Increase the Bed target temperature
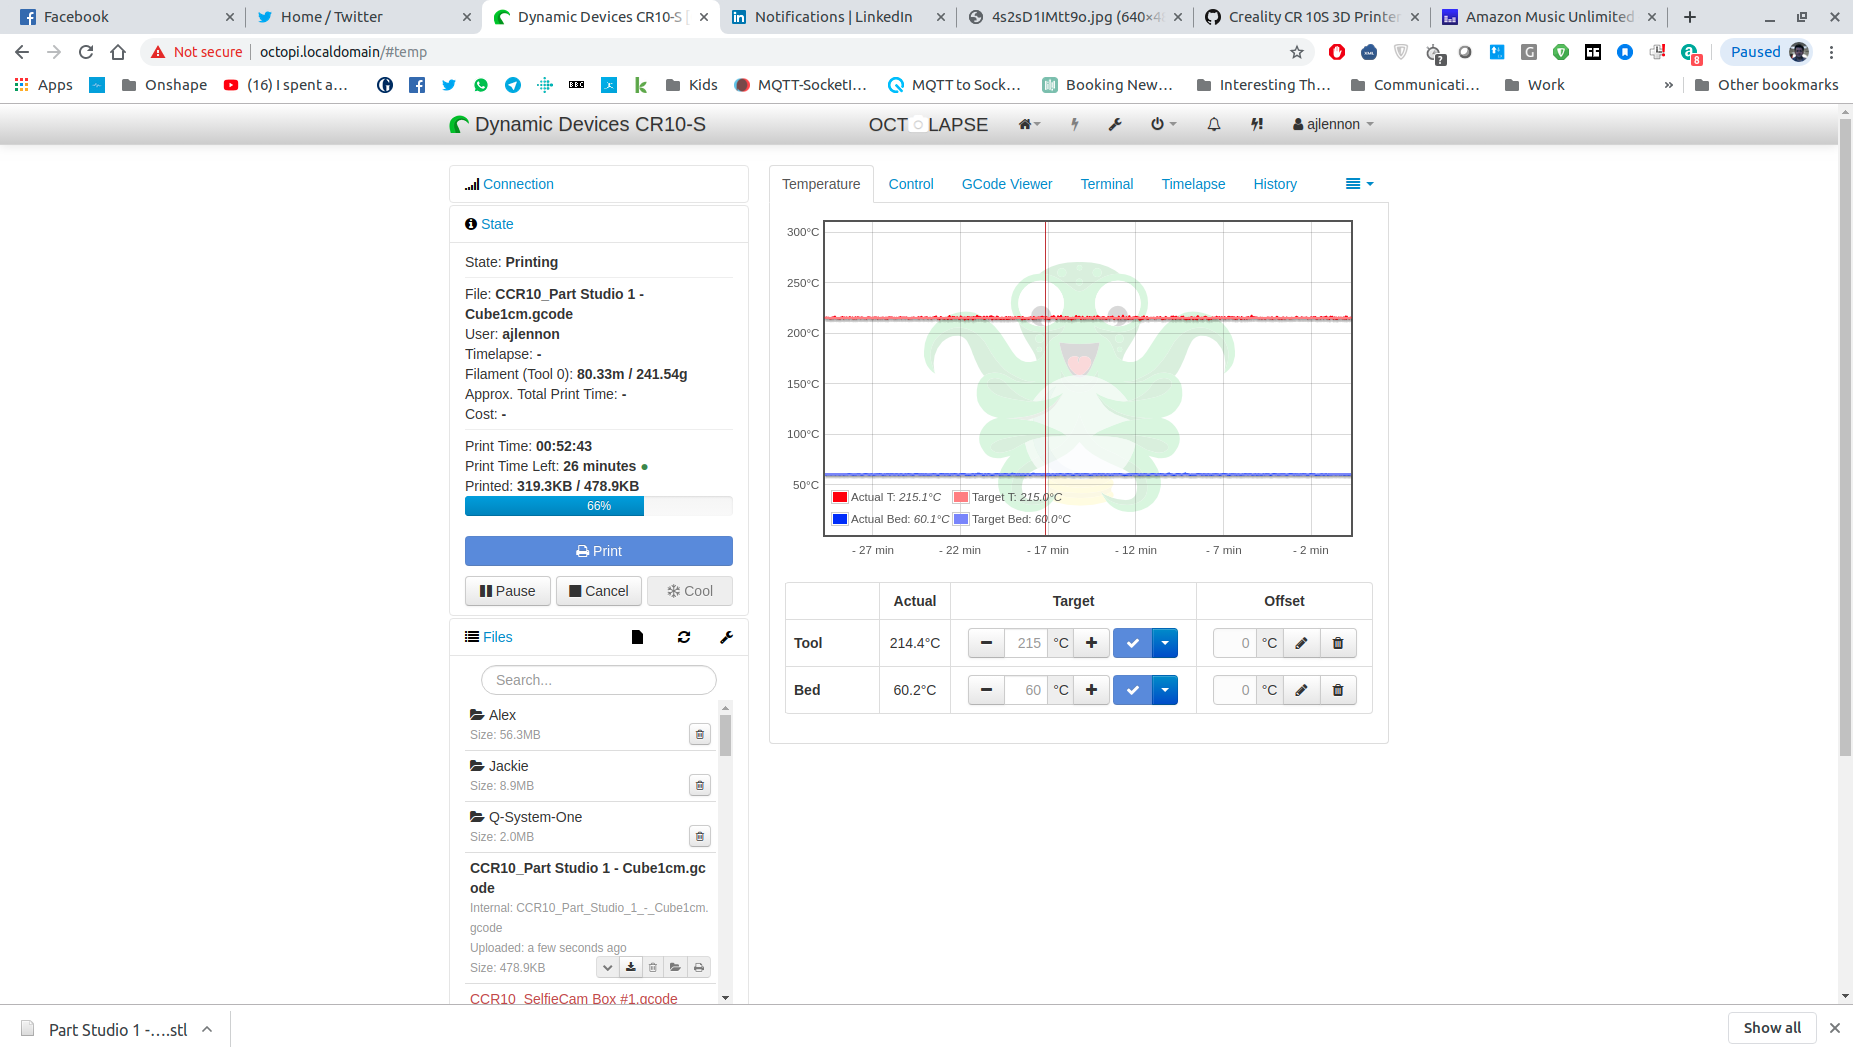Screen dimensions: 1853x1053 (1092, 690)
